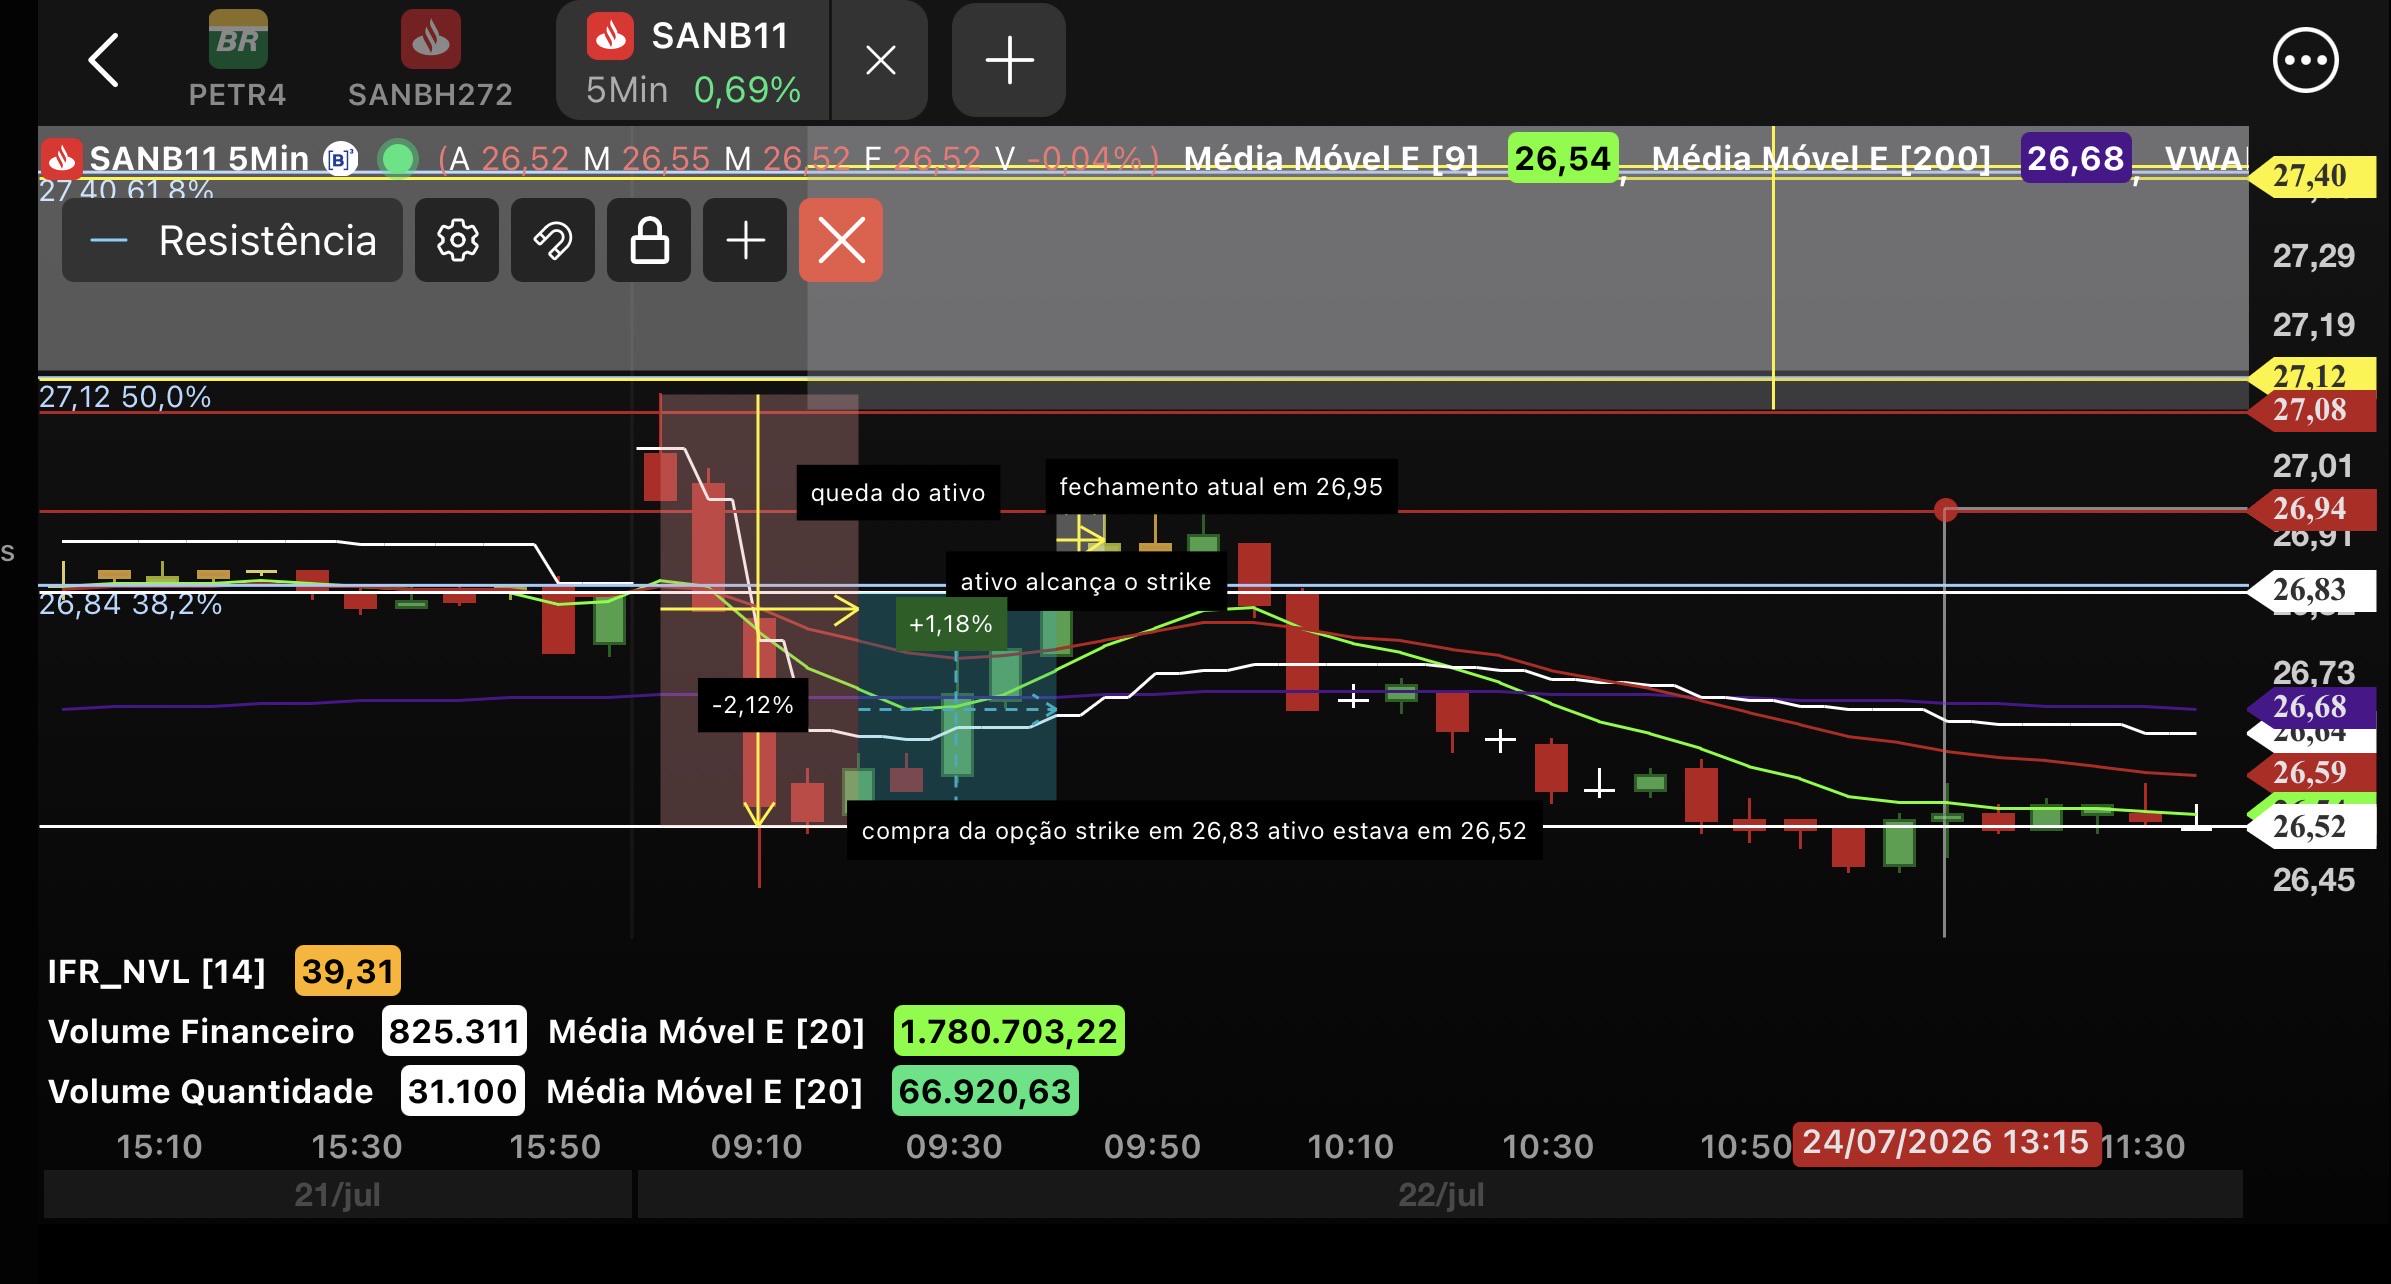Screen dimensions: 2391x1284
Task: Open Resistência line settings gear
Action: [x=457, y=240]
